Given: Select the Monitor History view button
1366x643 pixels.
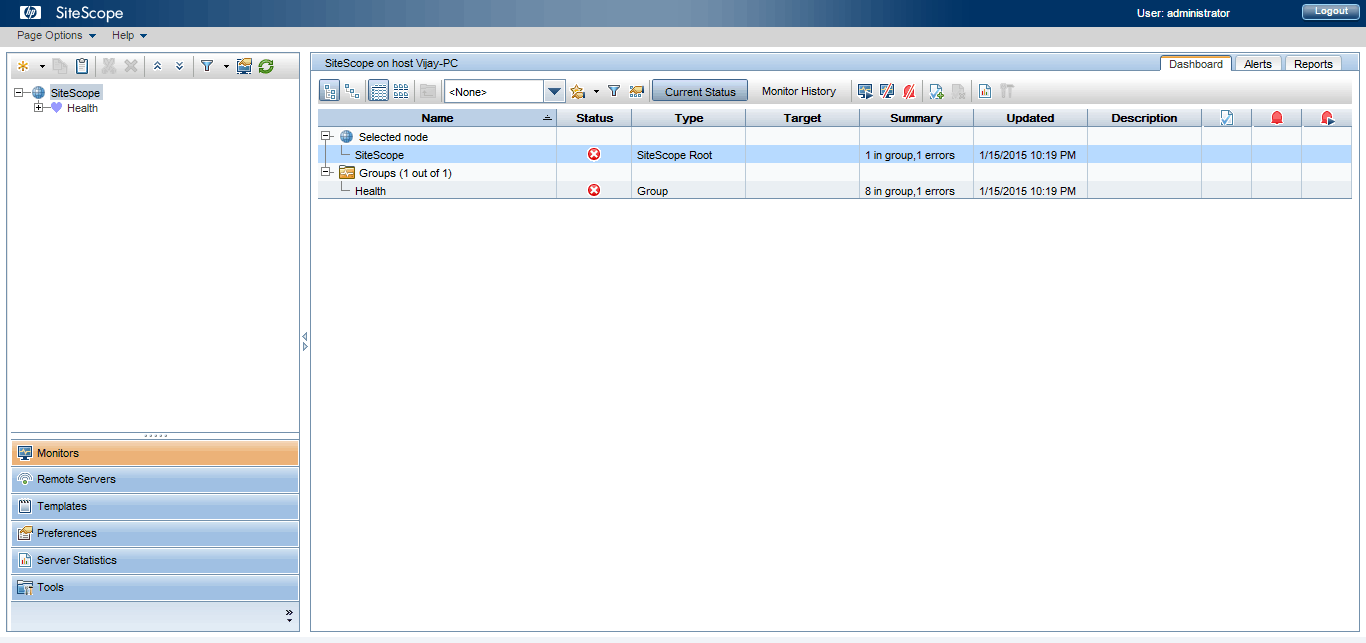Looking at the screenshot, I should (x=799, y=91).
